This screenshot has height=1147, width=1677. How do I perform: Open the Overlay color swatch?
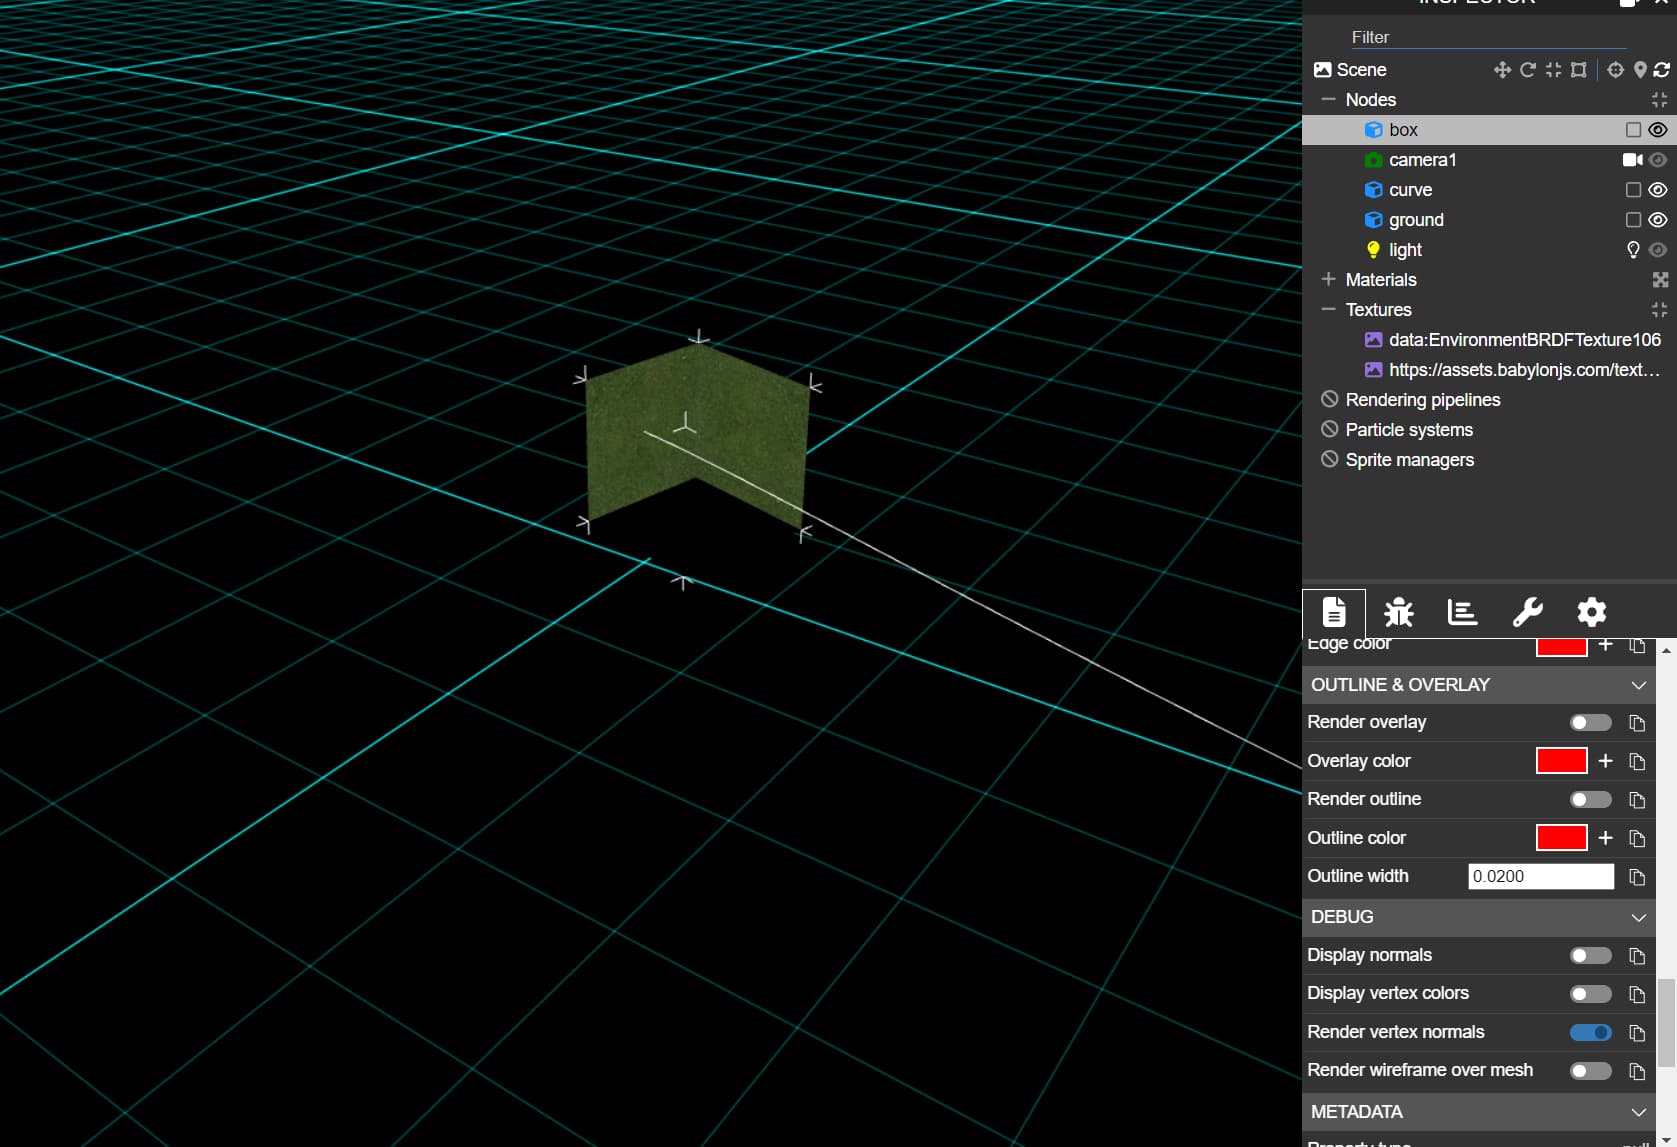pyautogui.click(x=1561, y=761)
